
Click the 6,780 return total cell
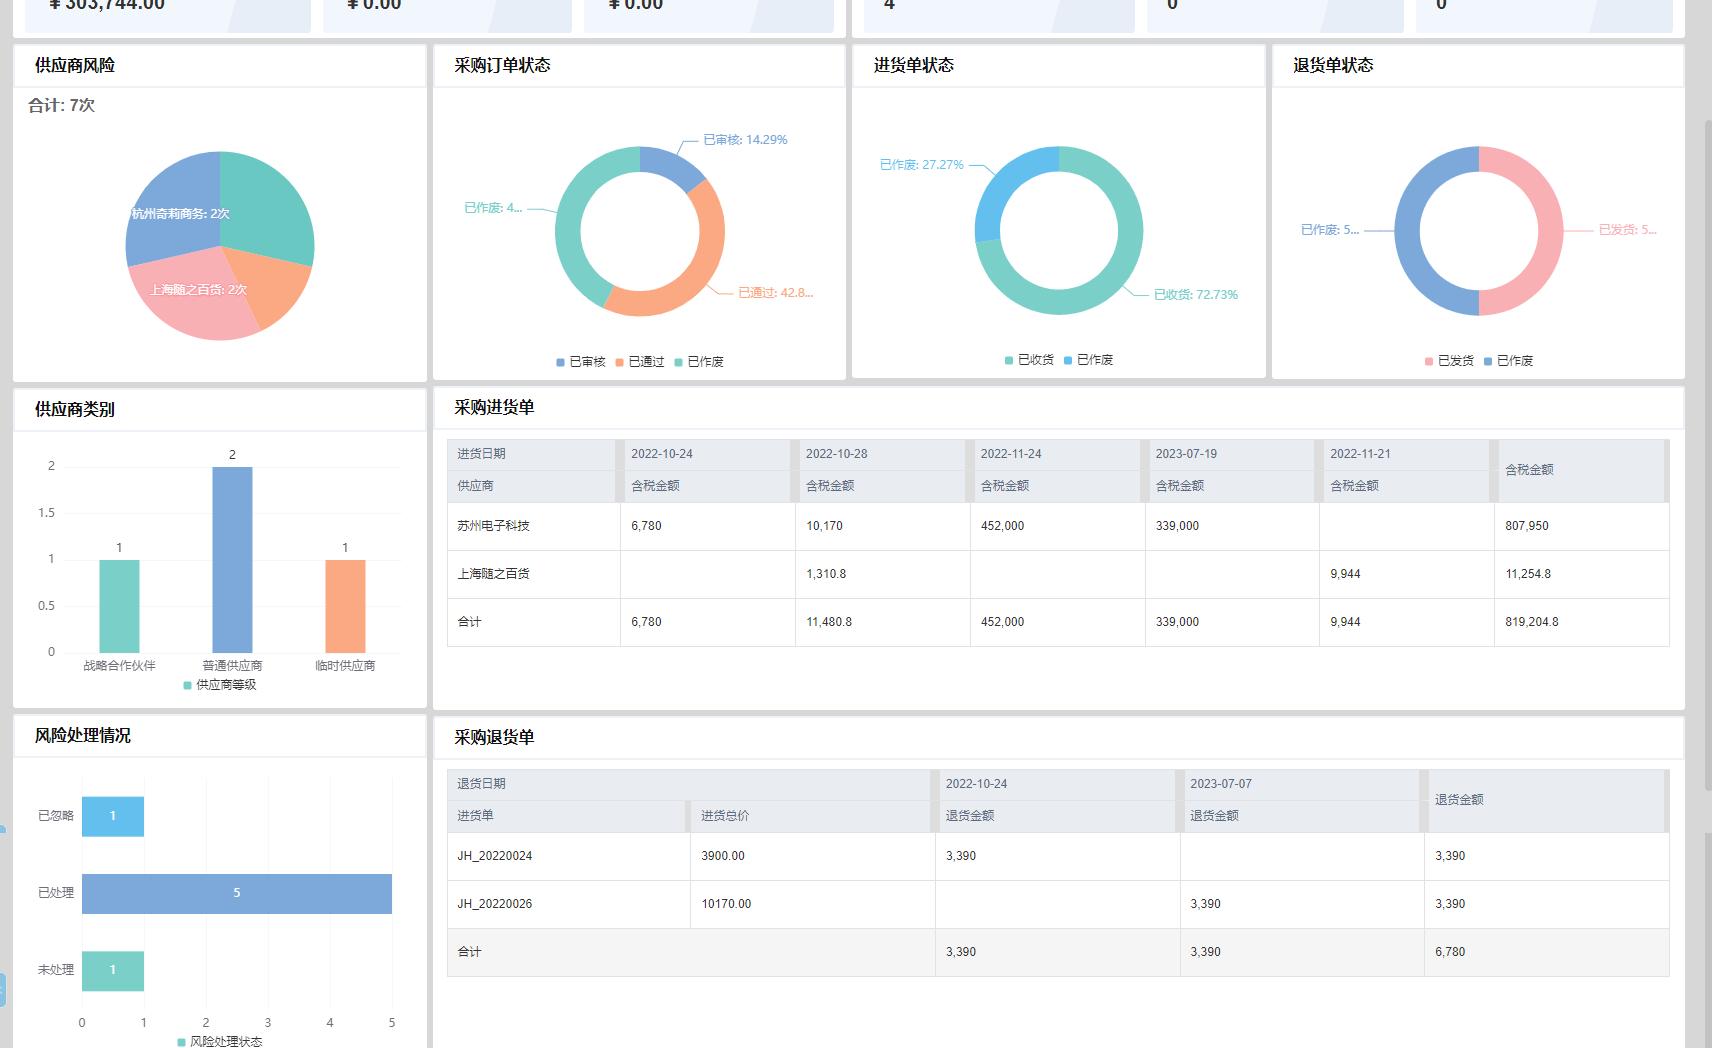point(1547,952)
